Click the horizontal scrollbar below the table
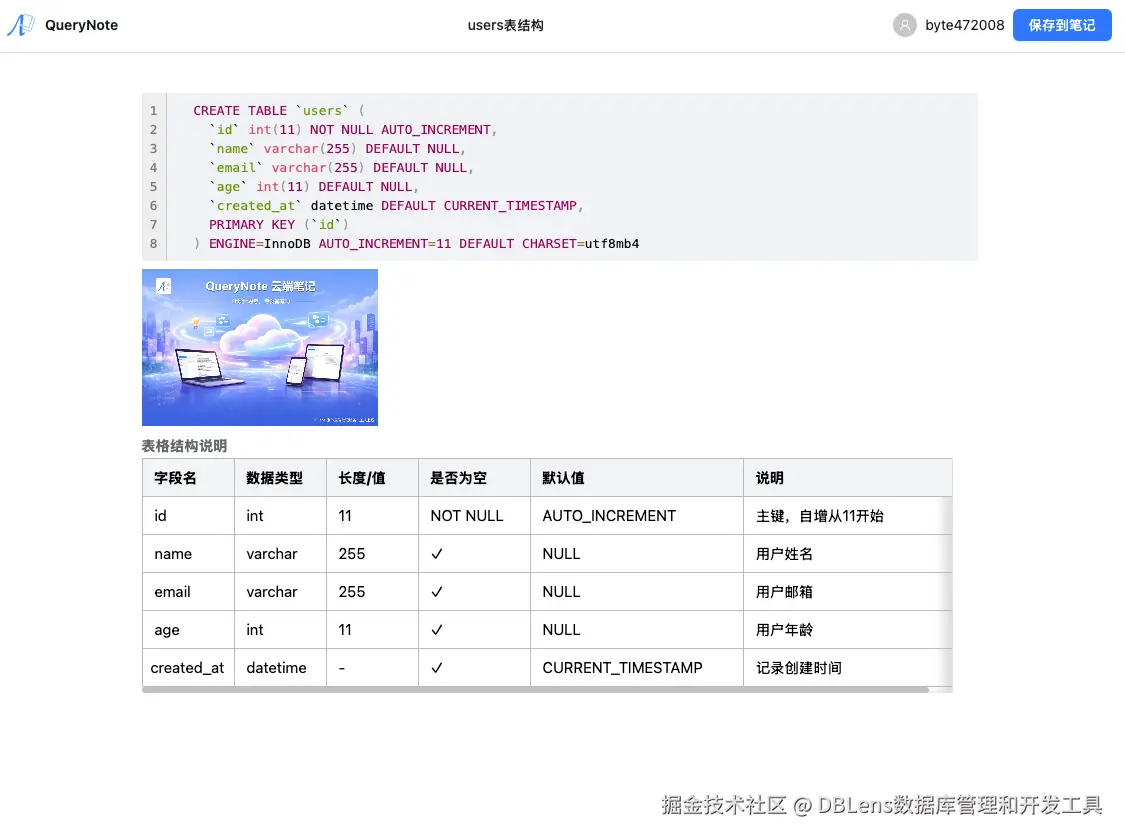 535,690
